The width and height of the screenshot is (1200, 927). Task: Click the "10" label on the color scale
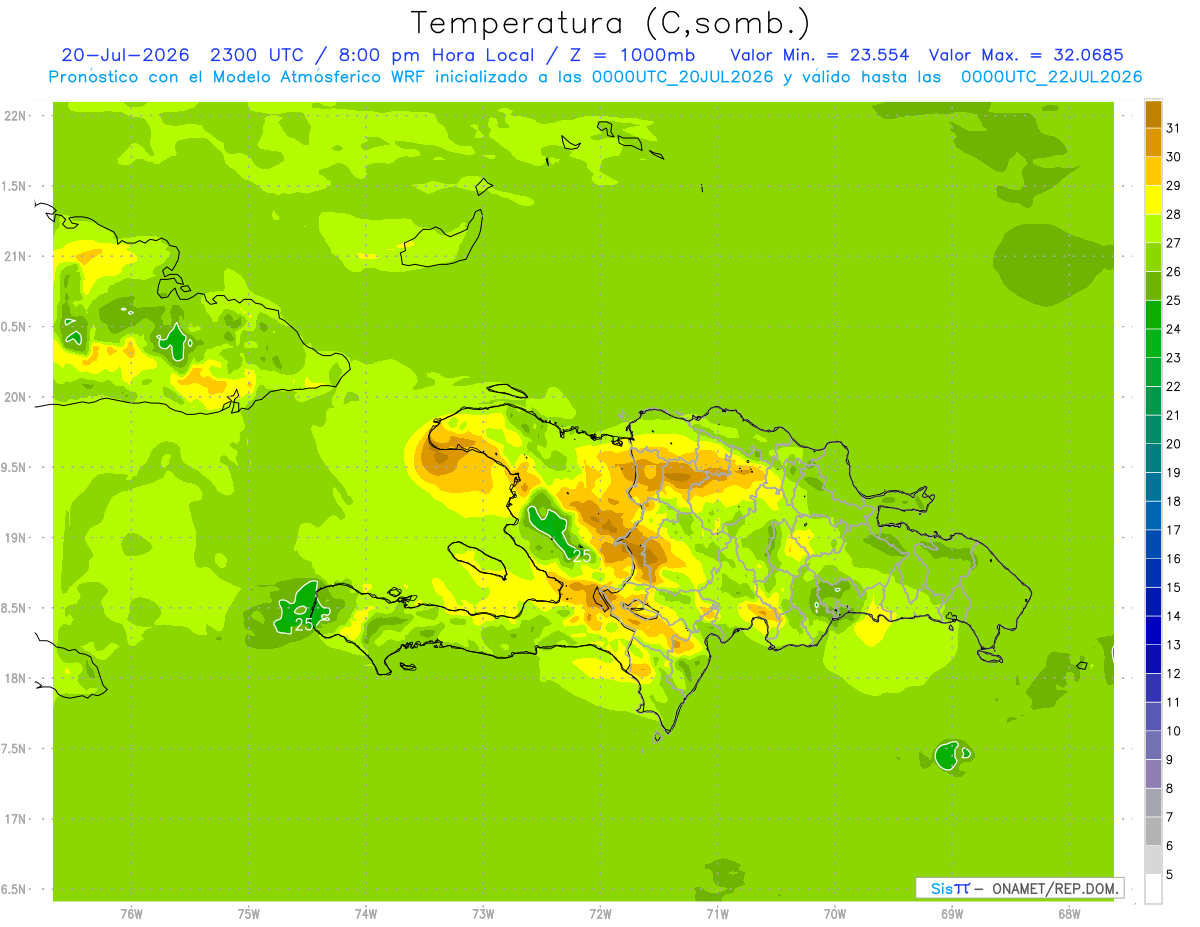point(1174,731)
